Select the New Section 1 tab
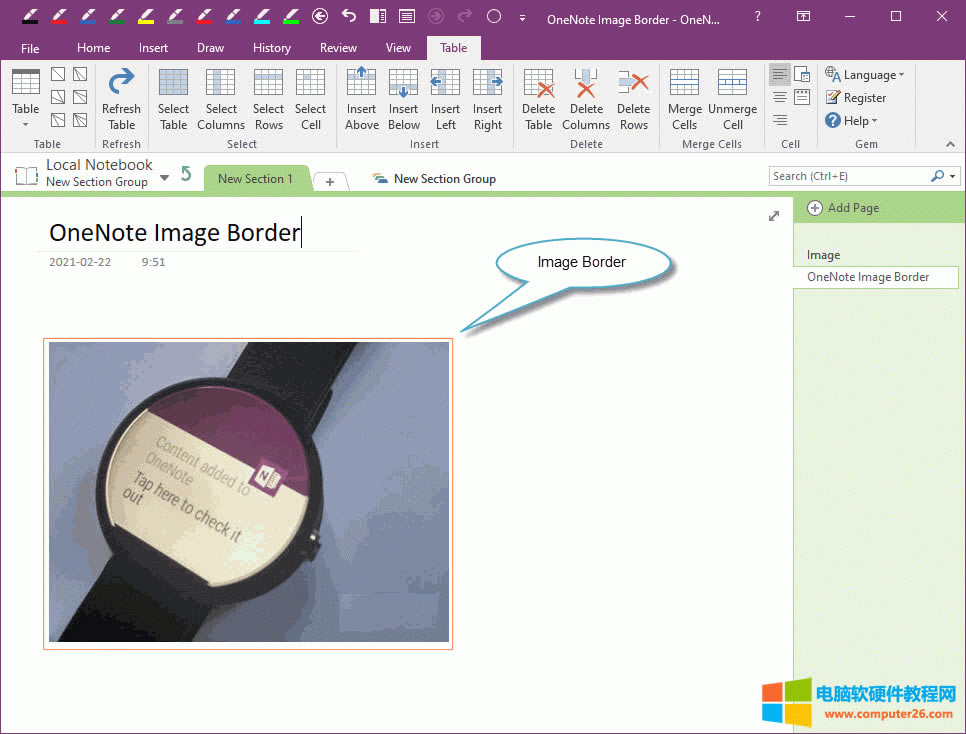 click(256, 178)
